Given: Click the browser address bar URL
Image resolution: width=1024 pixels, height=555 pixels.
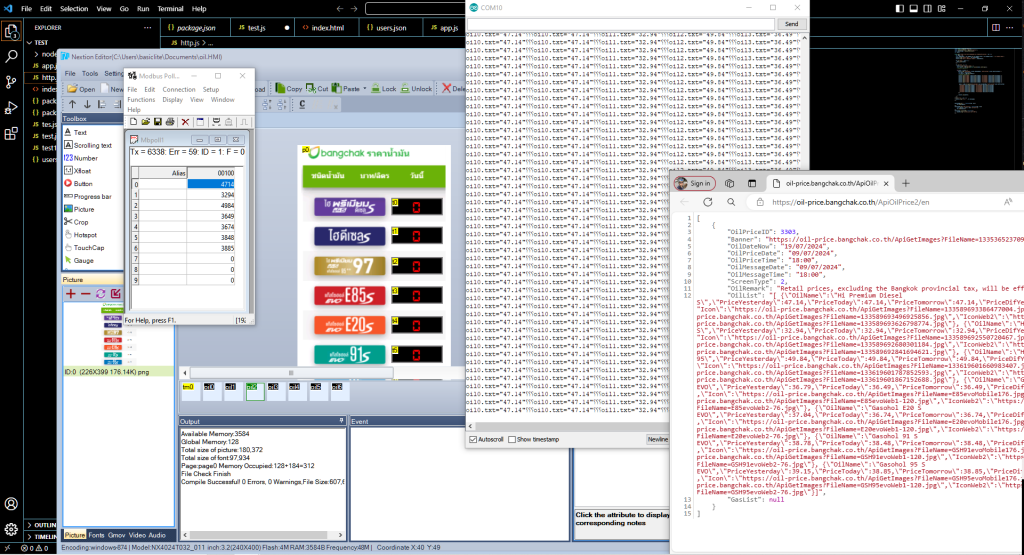Looking at the screenshot, I should coord(850,202).
